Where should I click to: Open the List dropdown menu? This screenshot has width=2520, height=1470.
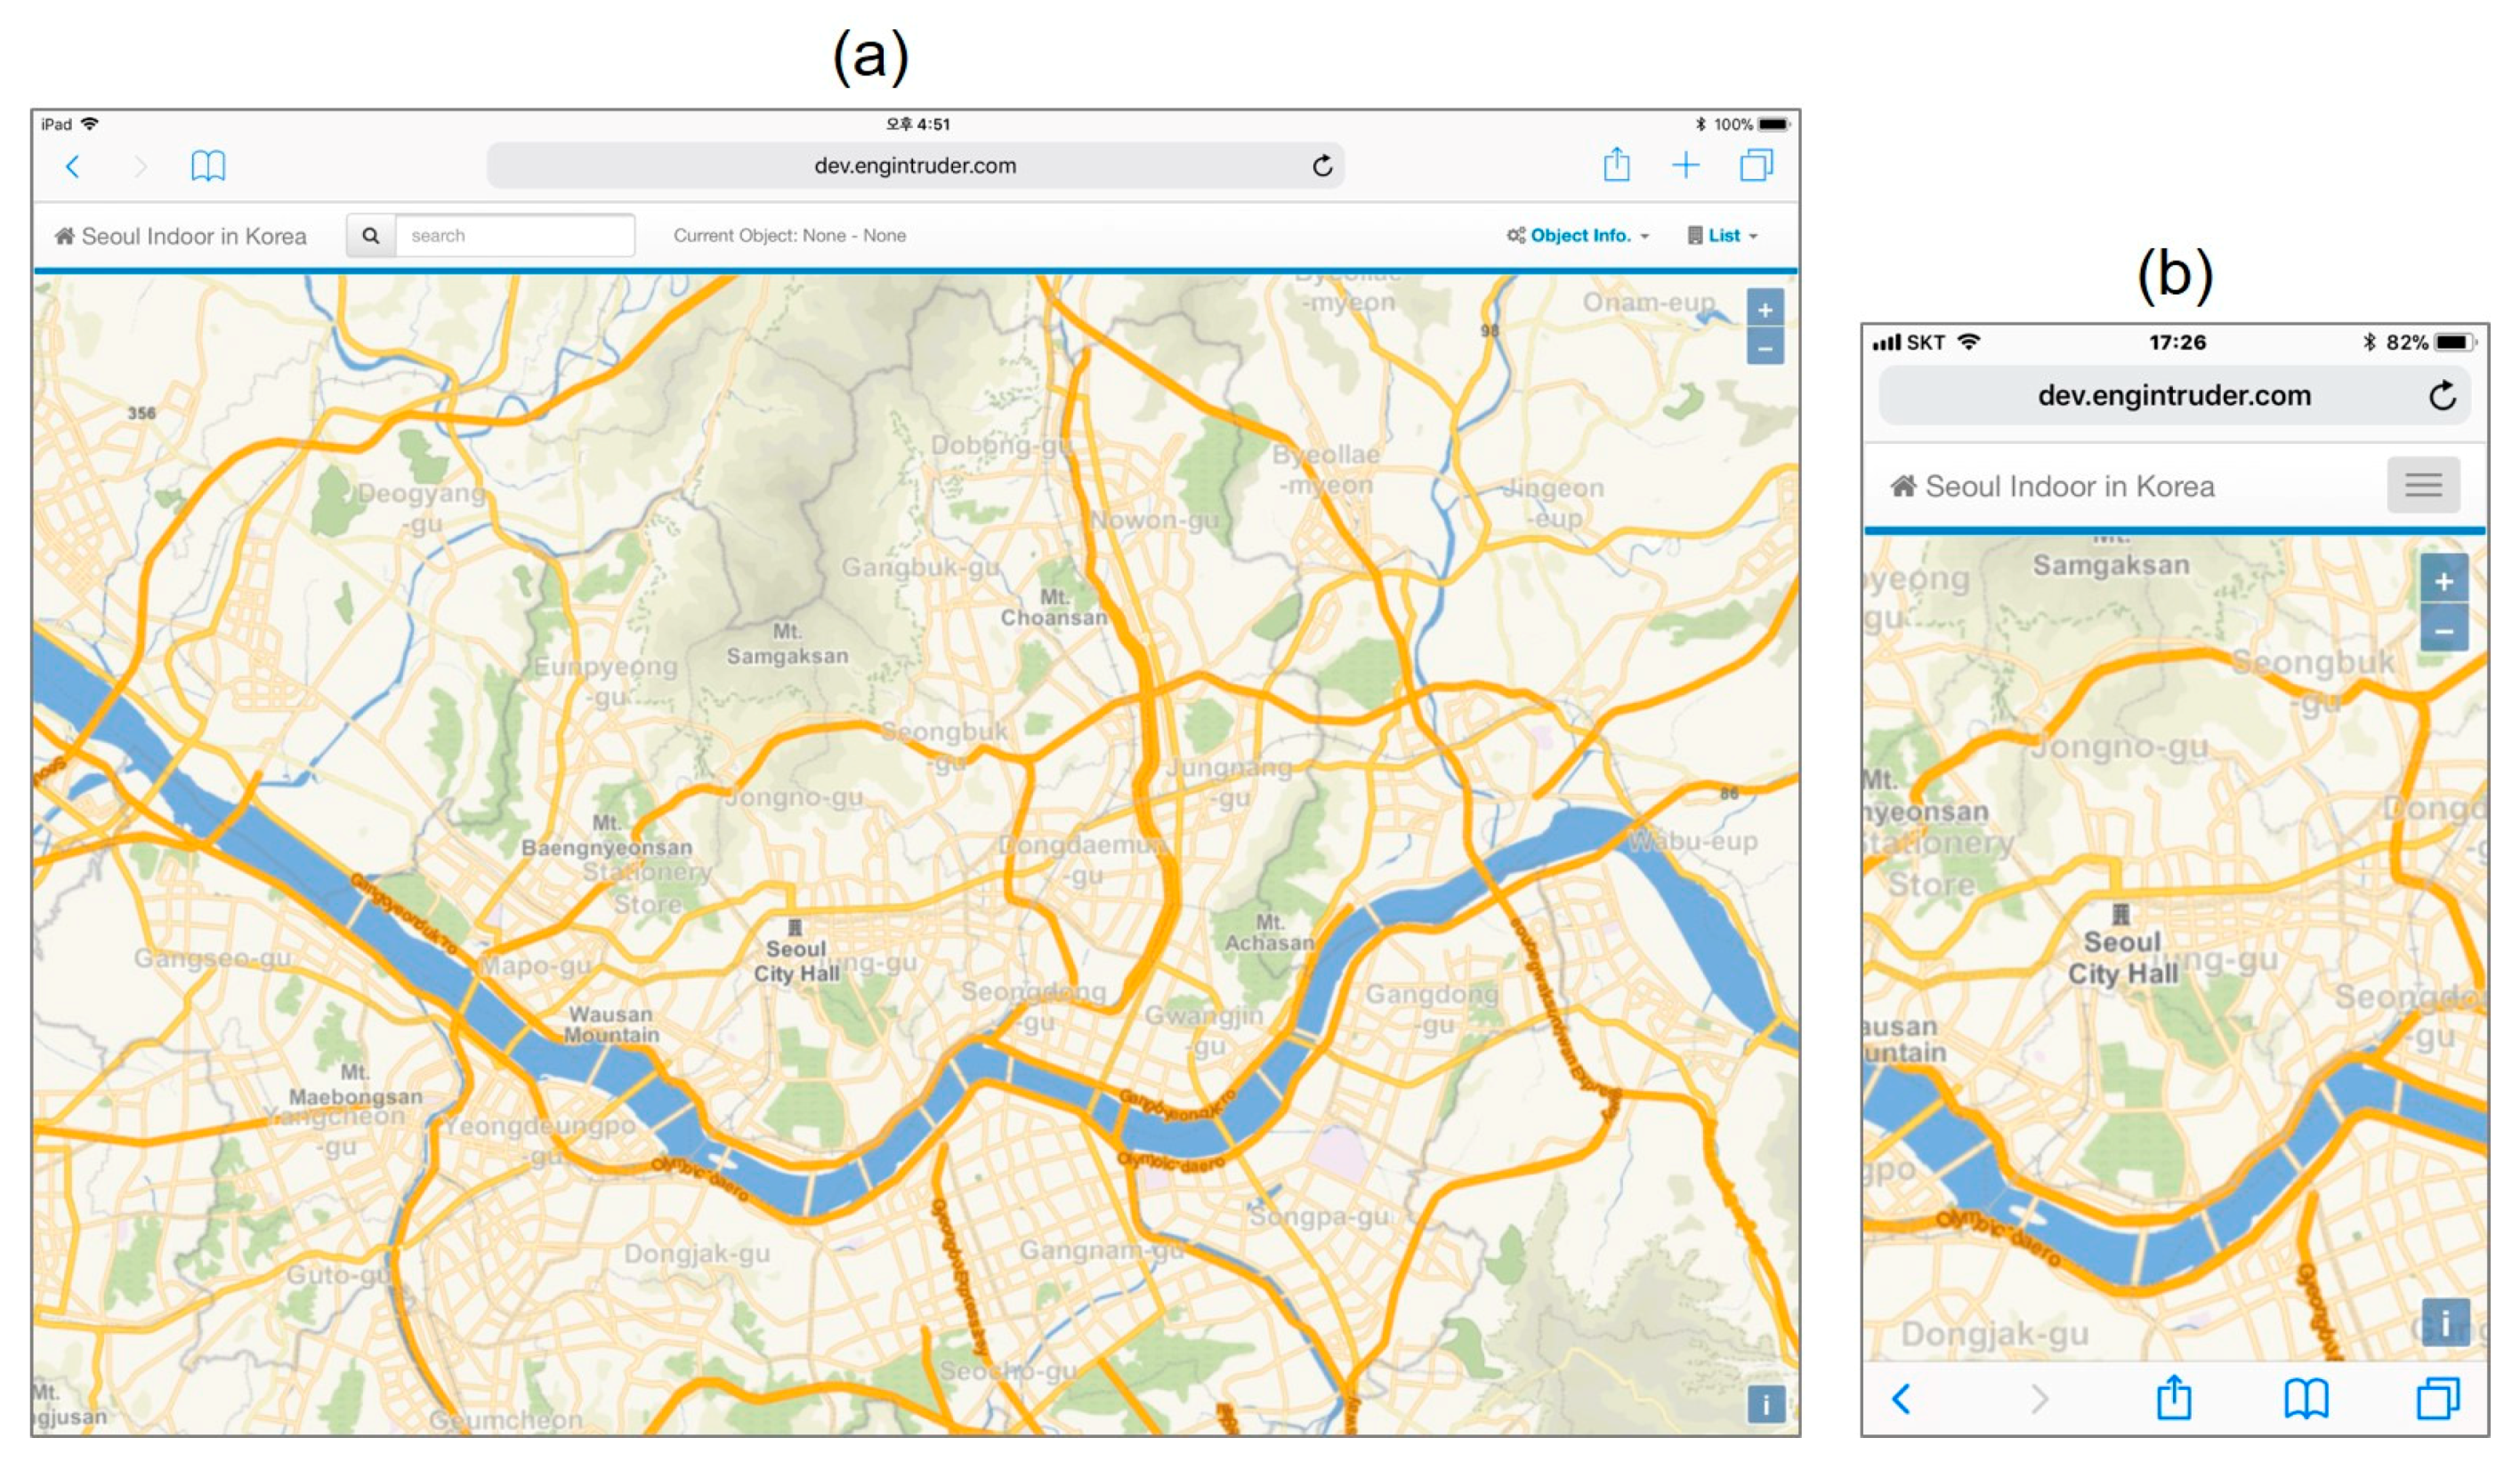pyautogui.click(x=1723, y=236)
